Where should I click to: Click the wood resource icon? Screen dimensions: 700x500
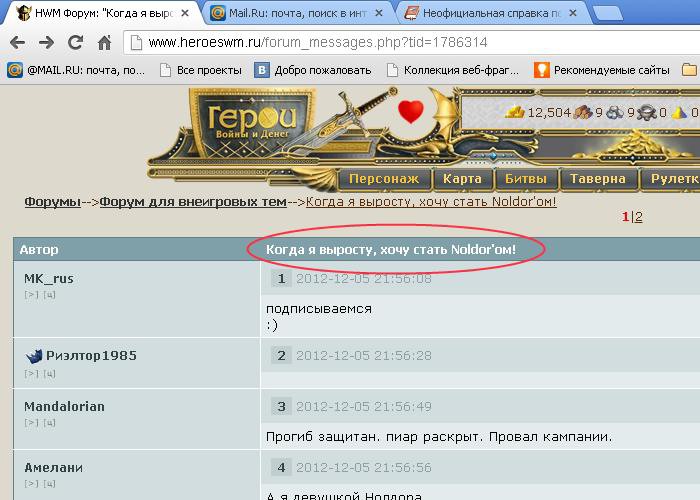point(583,112)
